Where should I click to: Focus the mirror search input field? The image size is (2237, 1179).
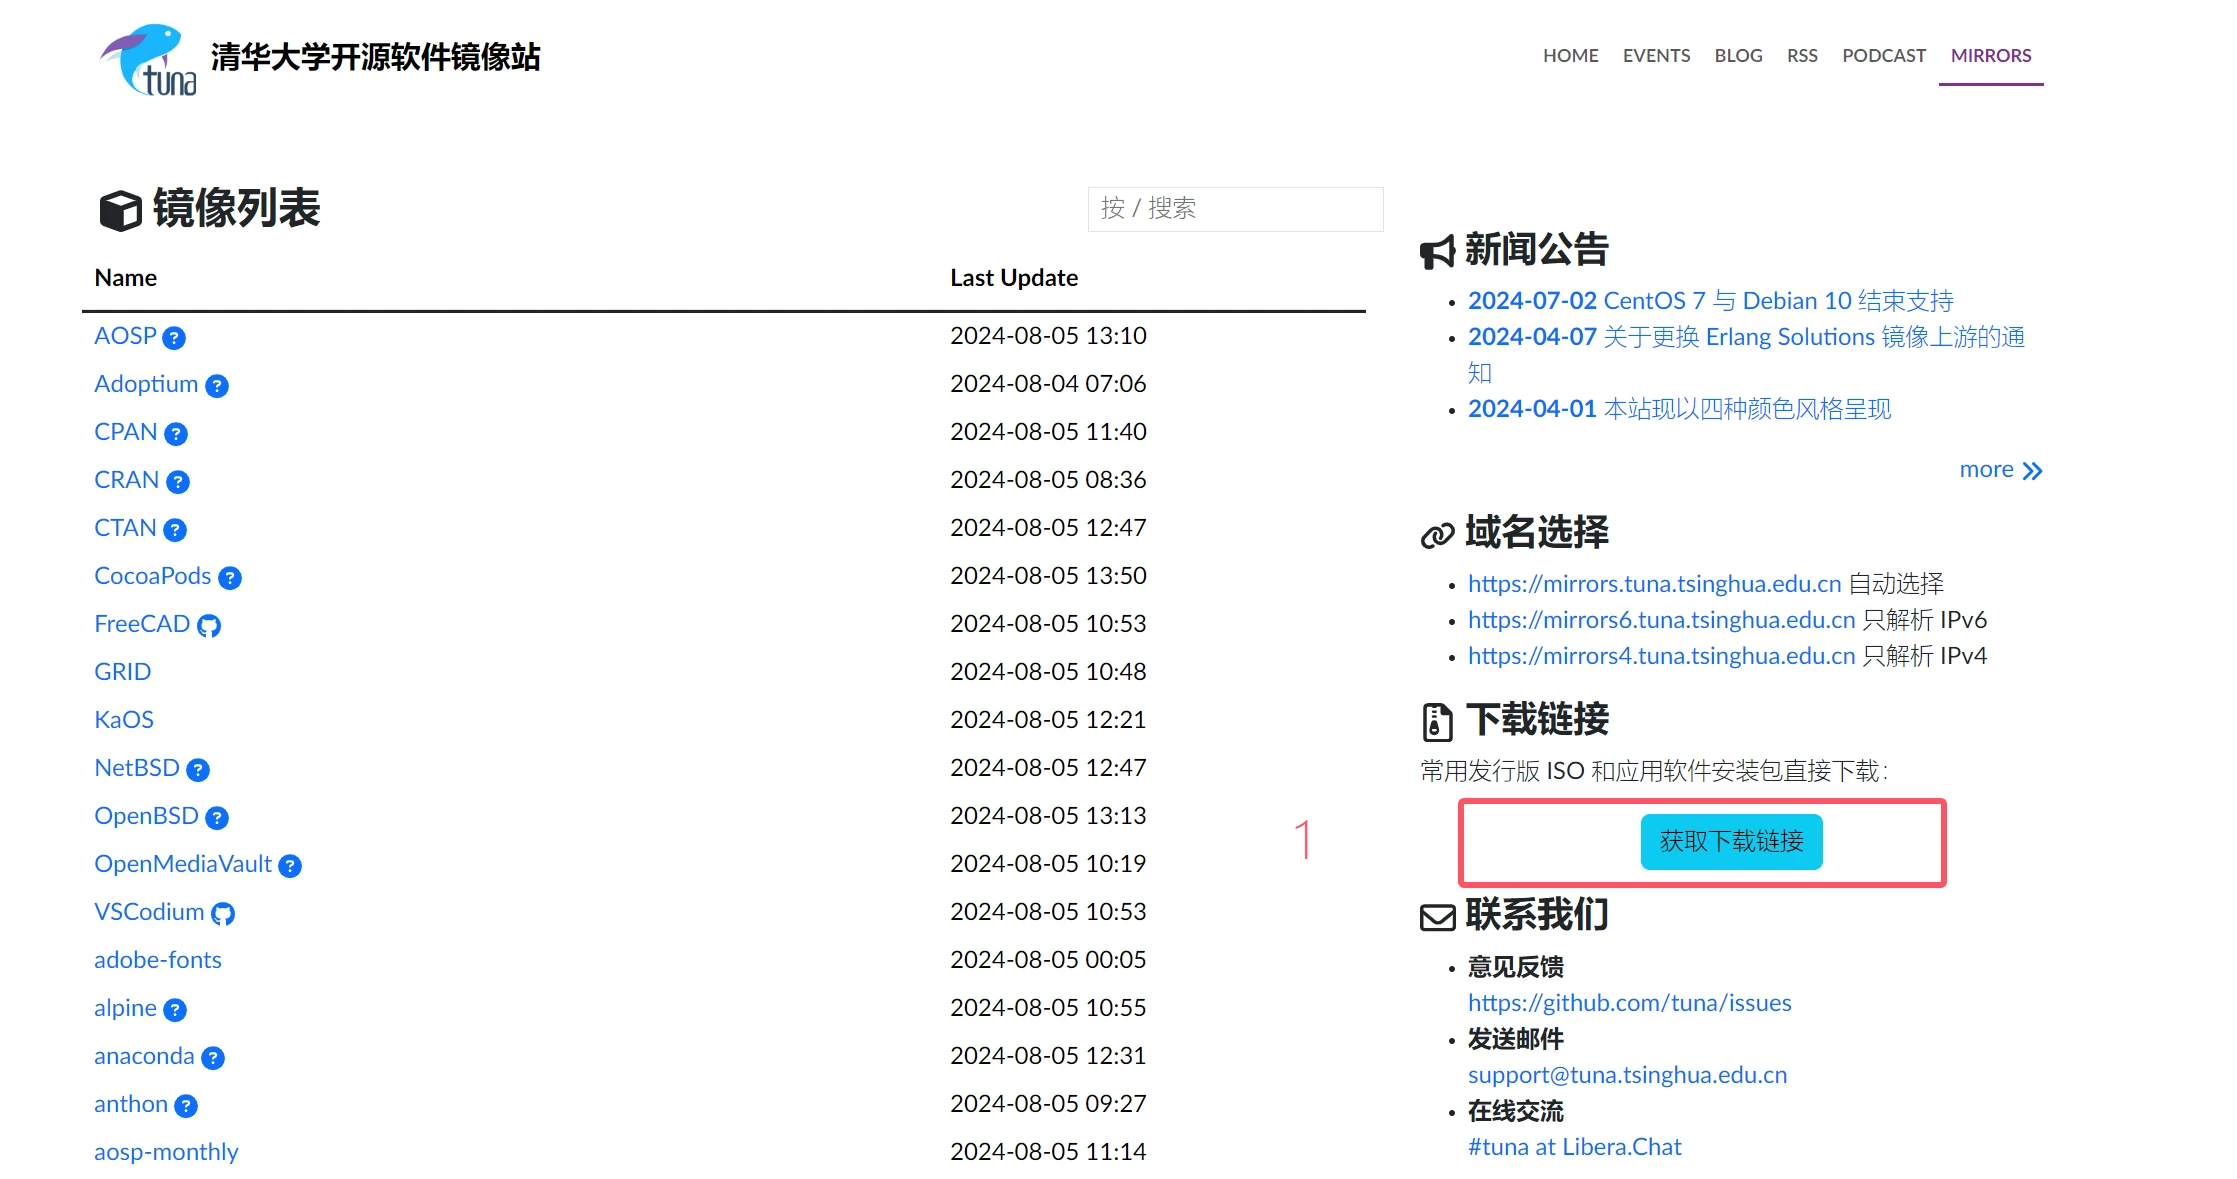point(1235,209)
